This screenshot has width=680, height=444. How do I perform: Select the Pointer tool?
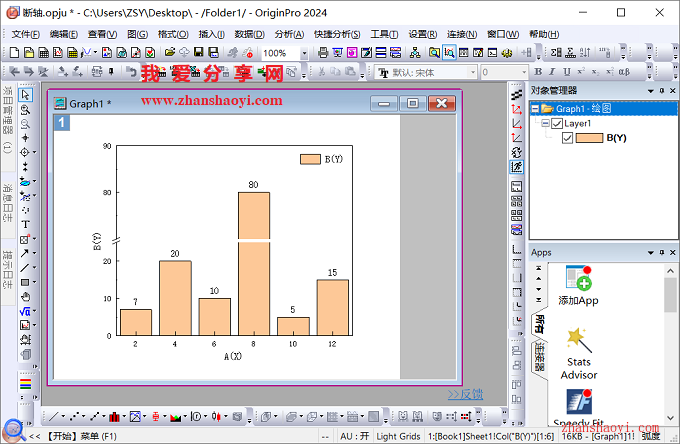[26, 95]
